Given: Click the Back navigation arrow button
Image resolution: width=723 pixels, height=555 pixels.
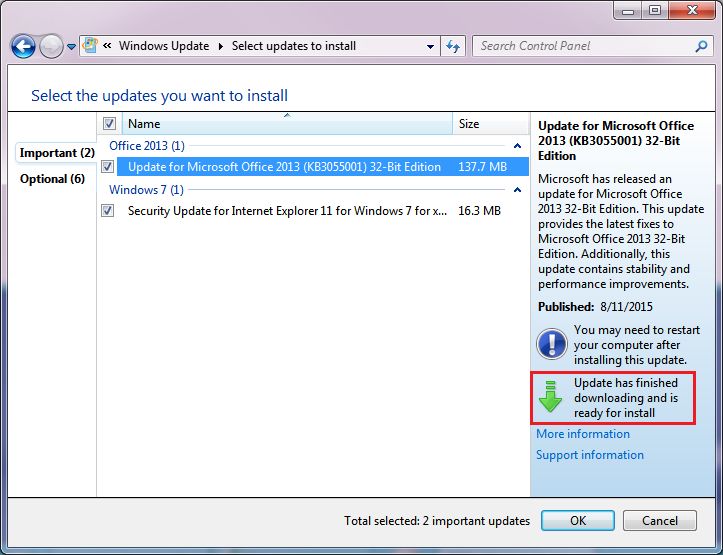Looking at the screenshot, I should (23, 46).
